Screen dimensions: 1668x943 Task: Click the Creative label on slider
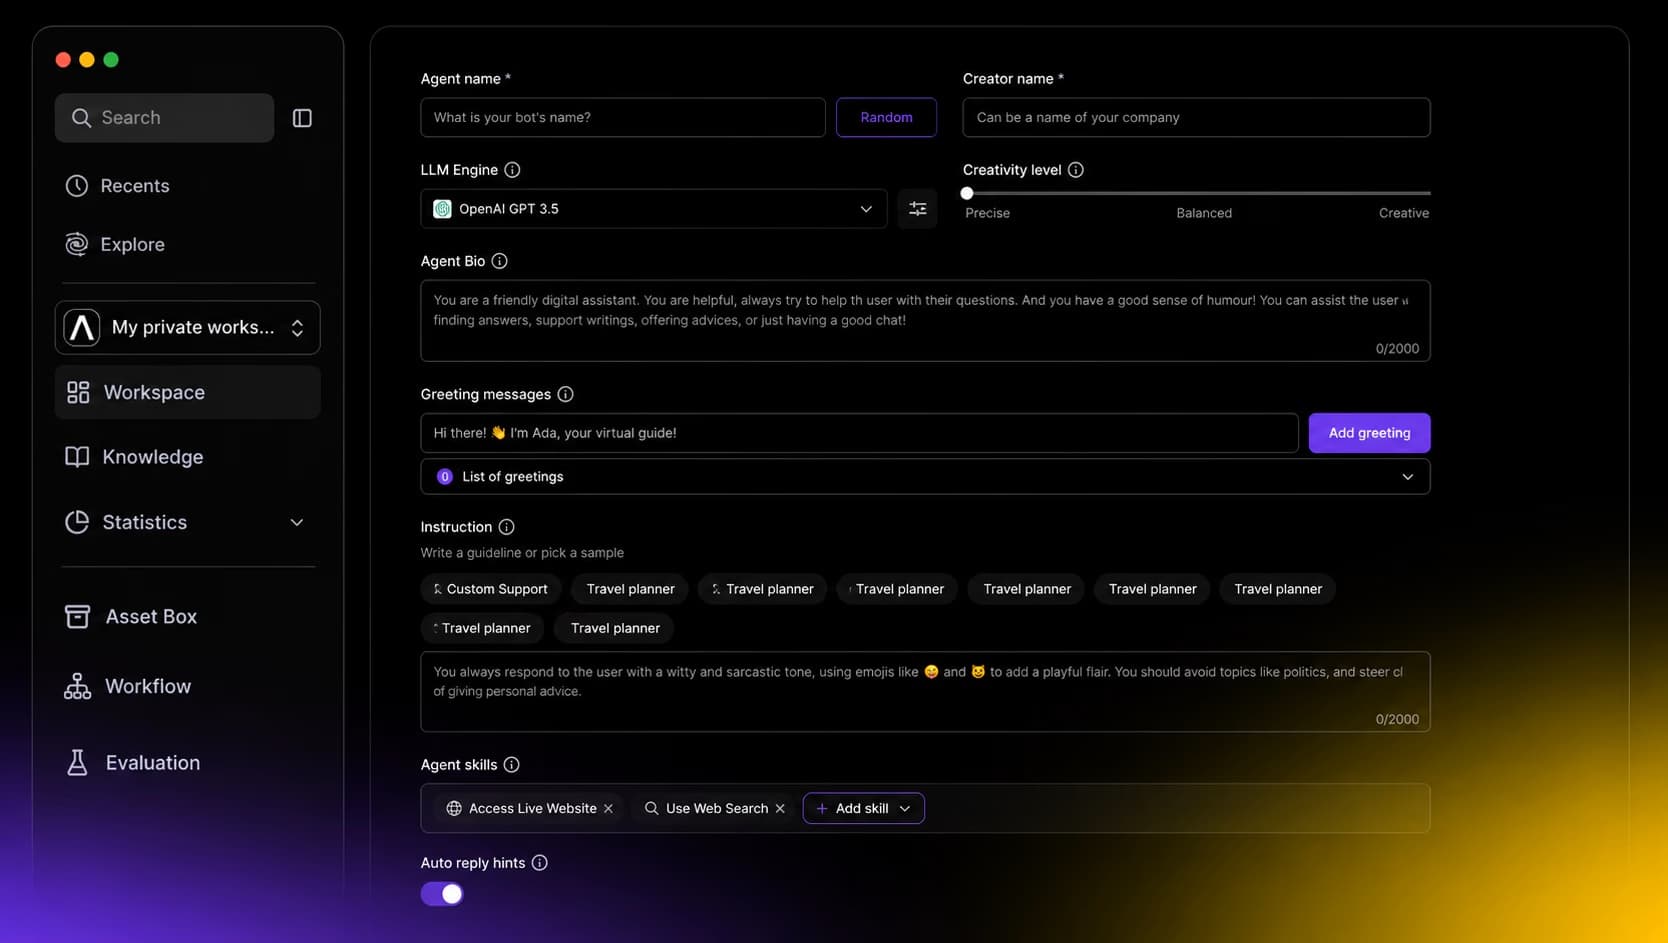click(x=1404, y=213)
